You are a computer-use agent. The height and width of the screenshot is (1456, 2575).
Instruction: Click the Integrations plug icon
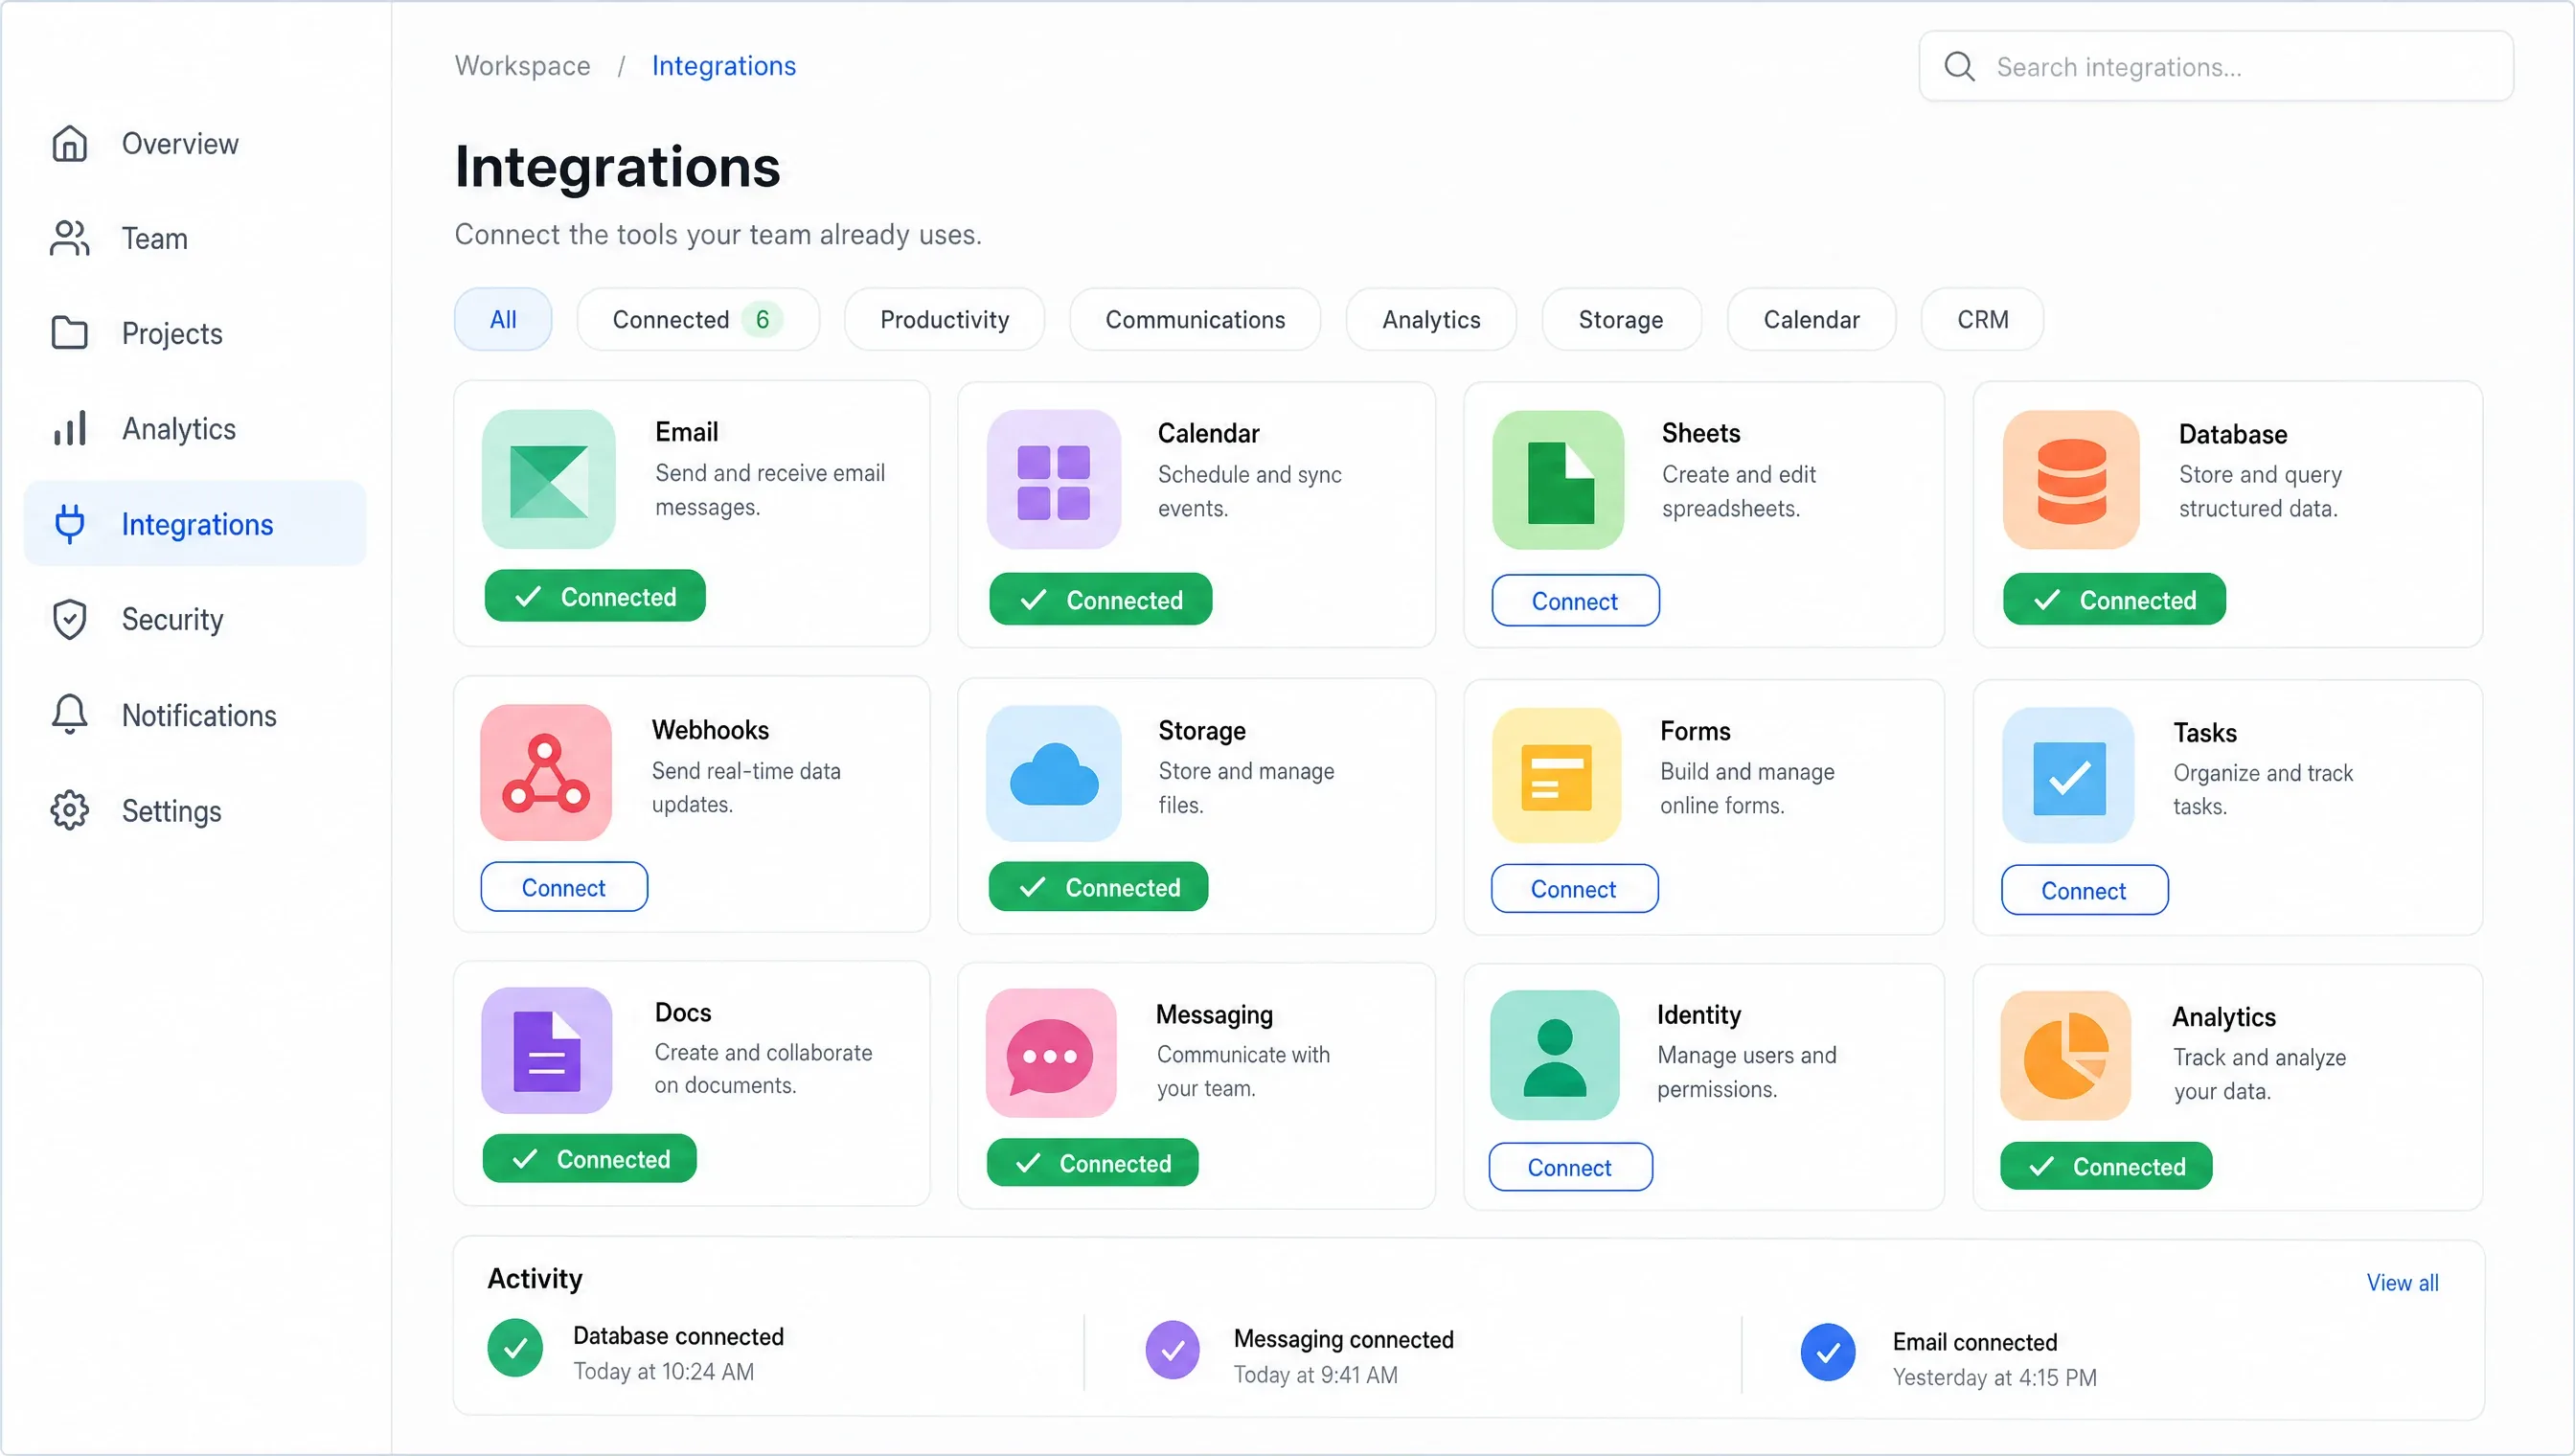(69, 523)
